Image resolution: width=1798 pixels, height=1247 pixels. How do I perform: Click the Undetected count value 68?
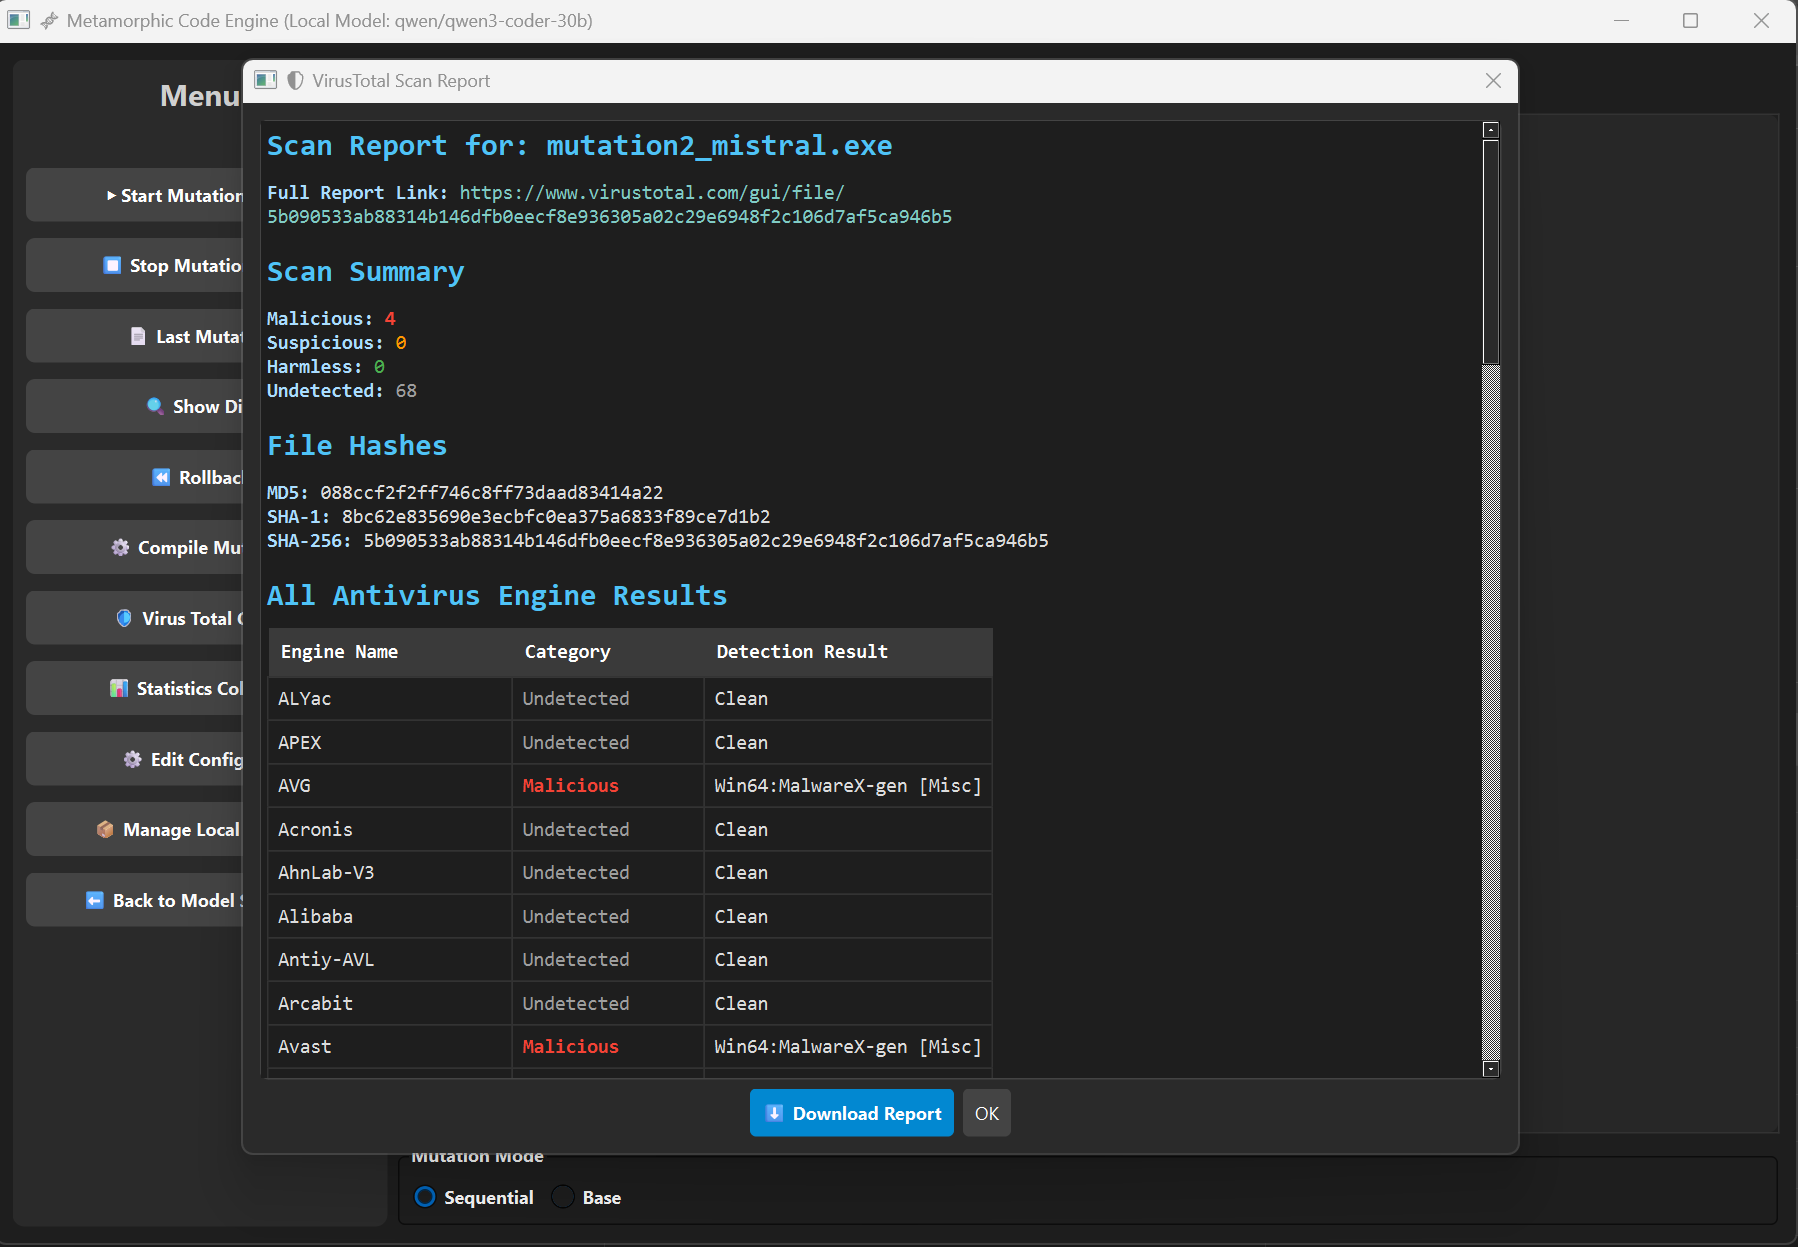click(406, 391)
